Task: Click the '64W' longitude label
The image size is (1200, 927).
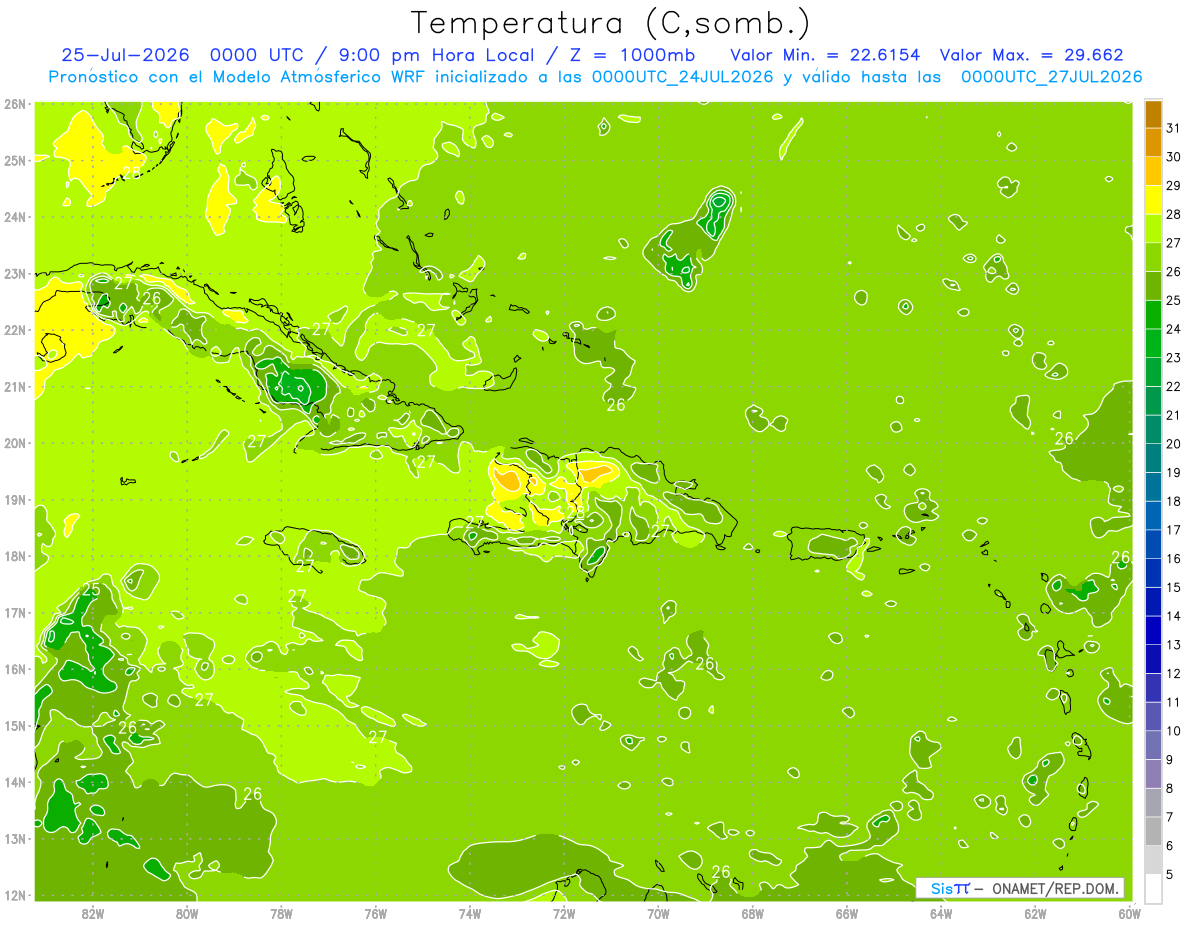Action: (941, 913)
